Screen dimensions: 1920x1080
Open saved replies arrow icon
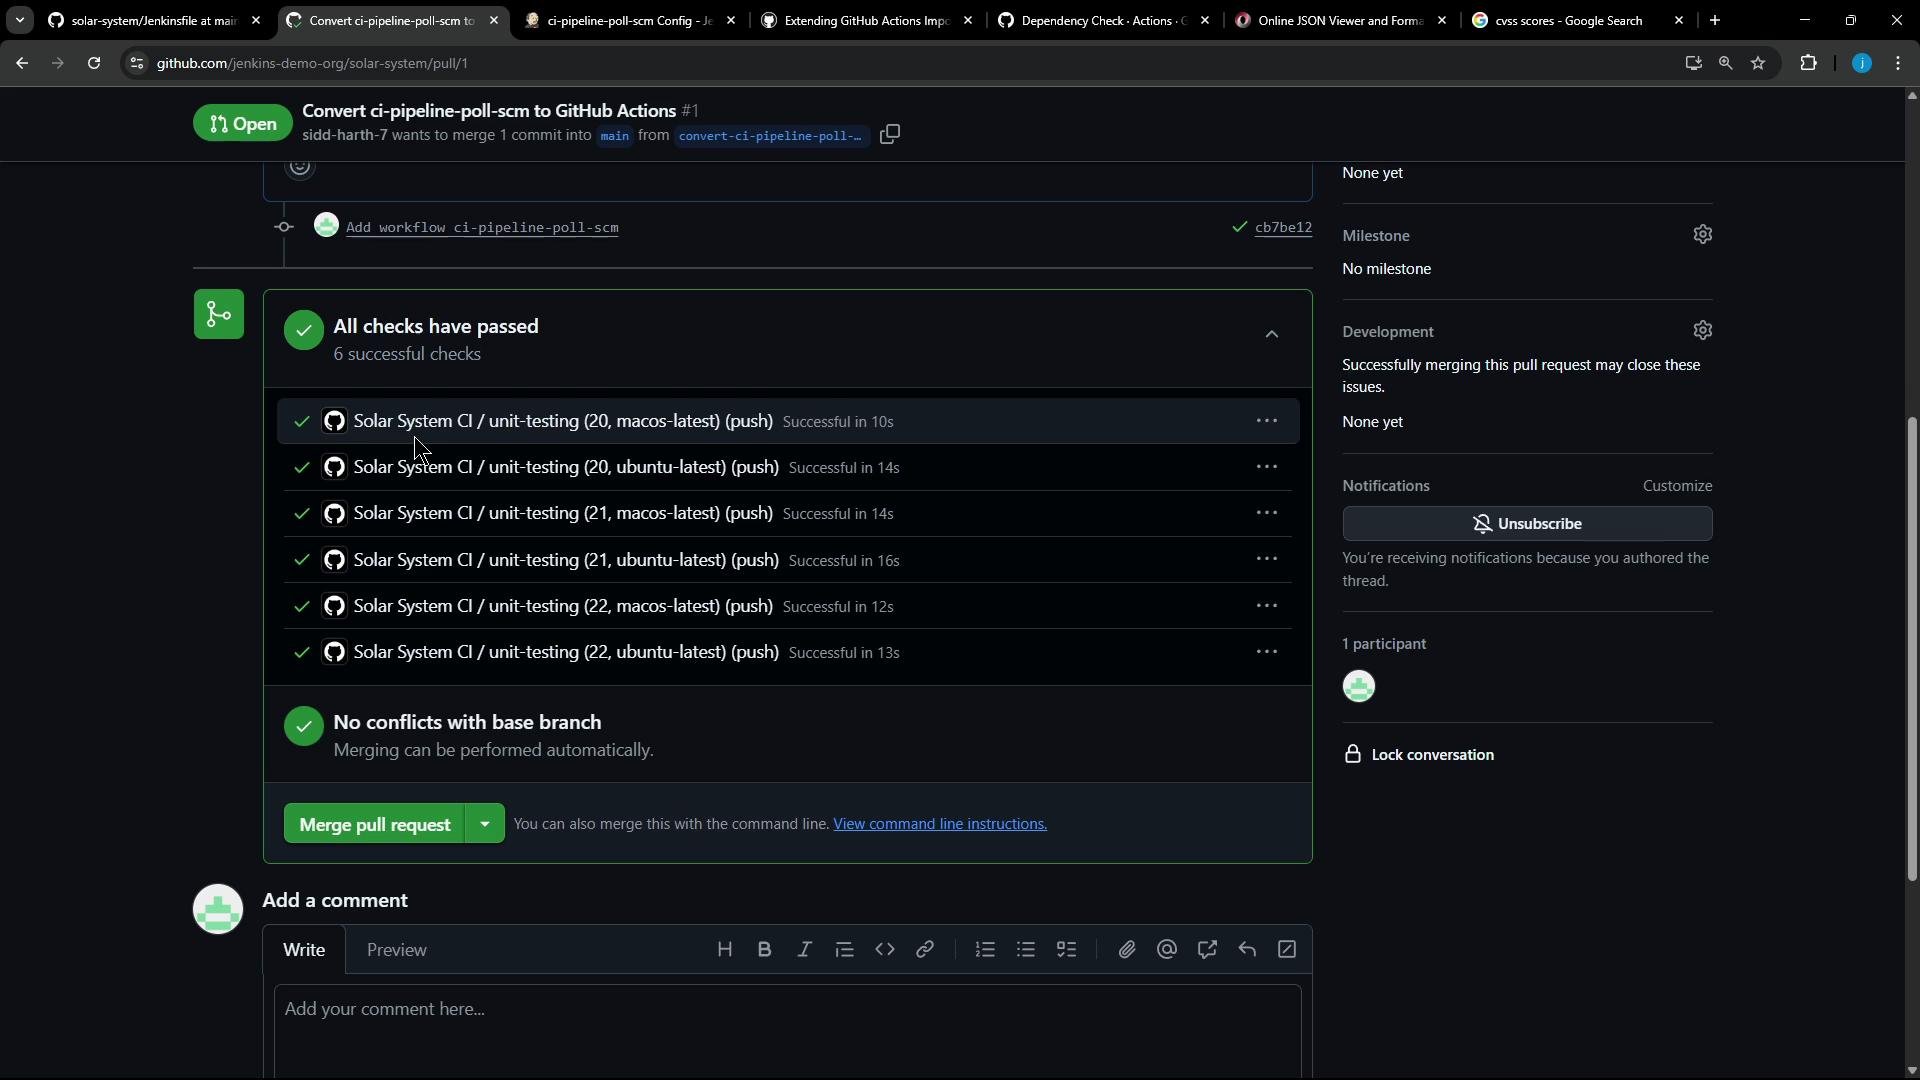[1247, 950]
